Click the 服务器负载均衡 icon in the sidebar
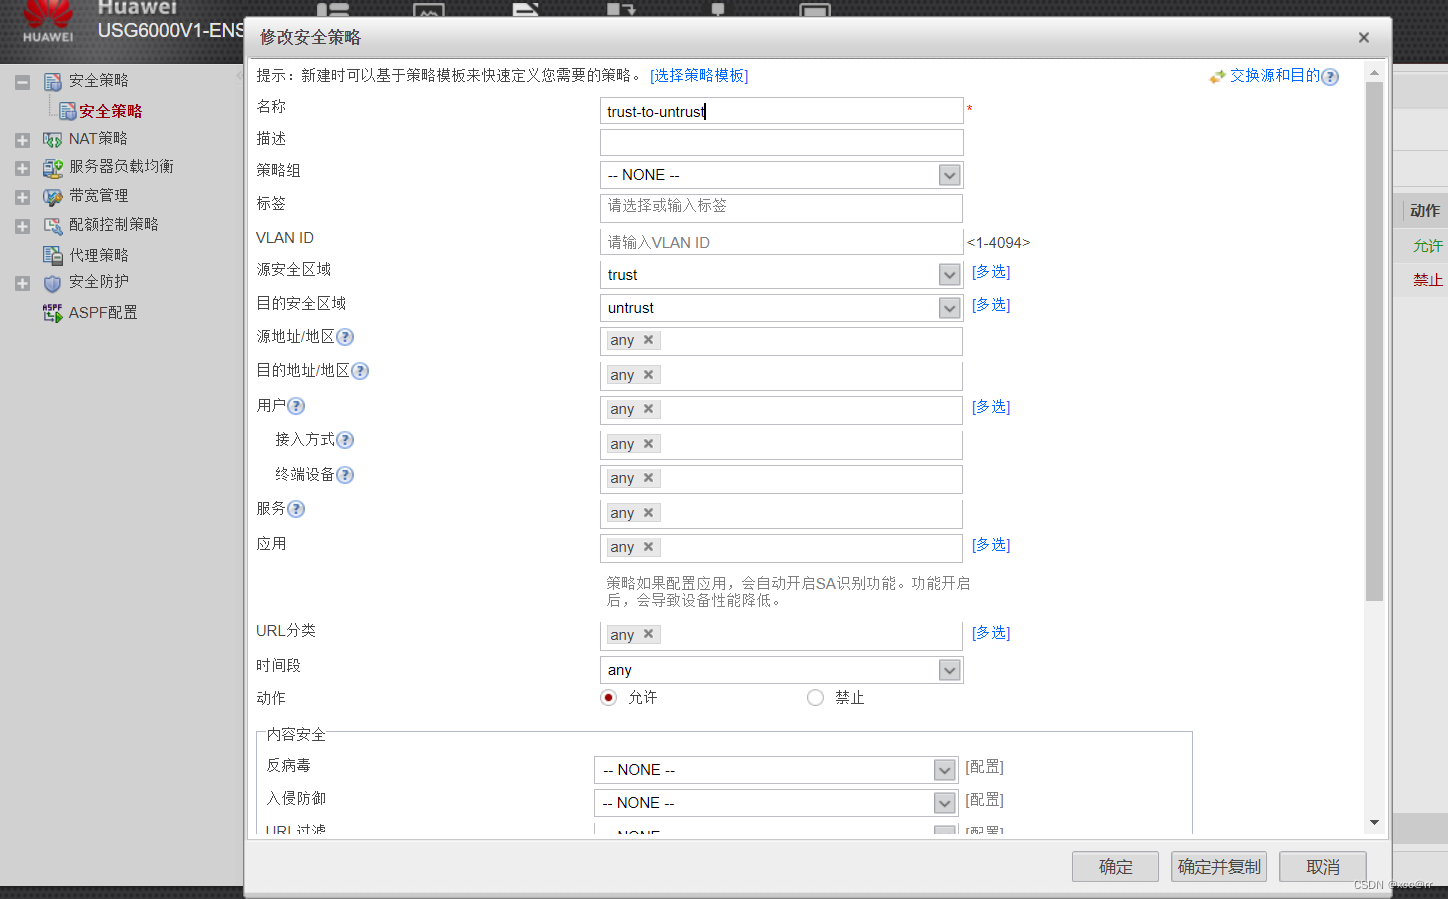1448x899 pixels. (x=53, y=168)
